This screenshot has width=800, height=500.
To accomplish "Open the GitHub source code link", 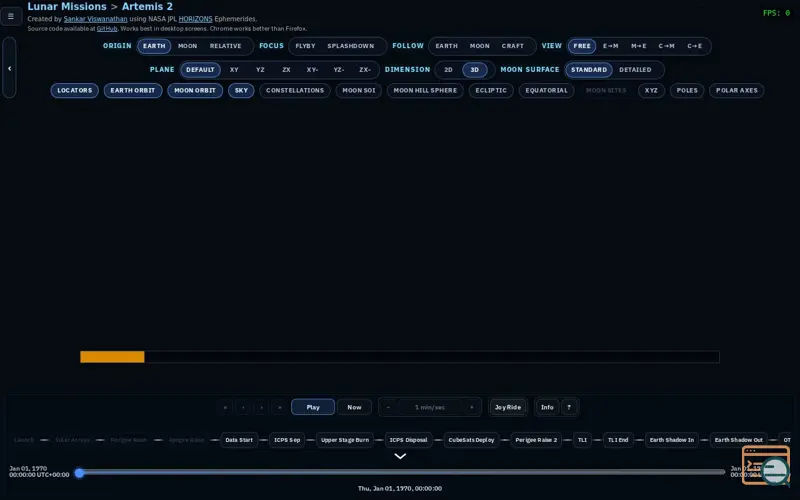I will coord(107,29).
